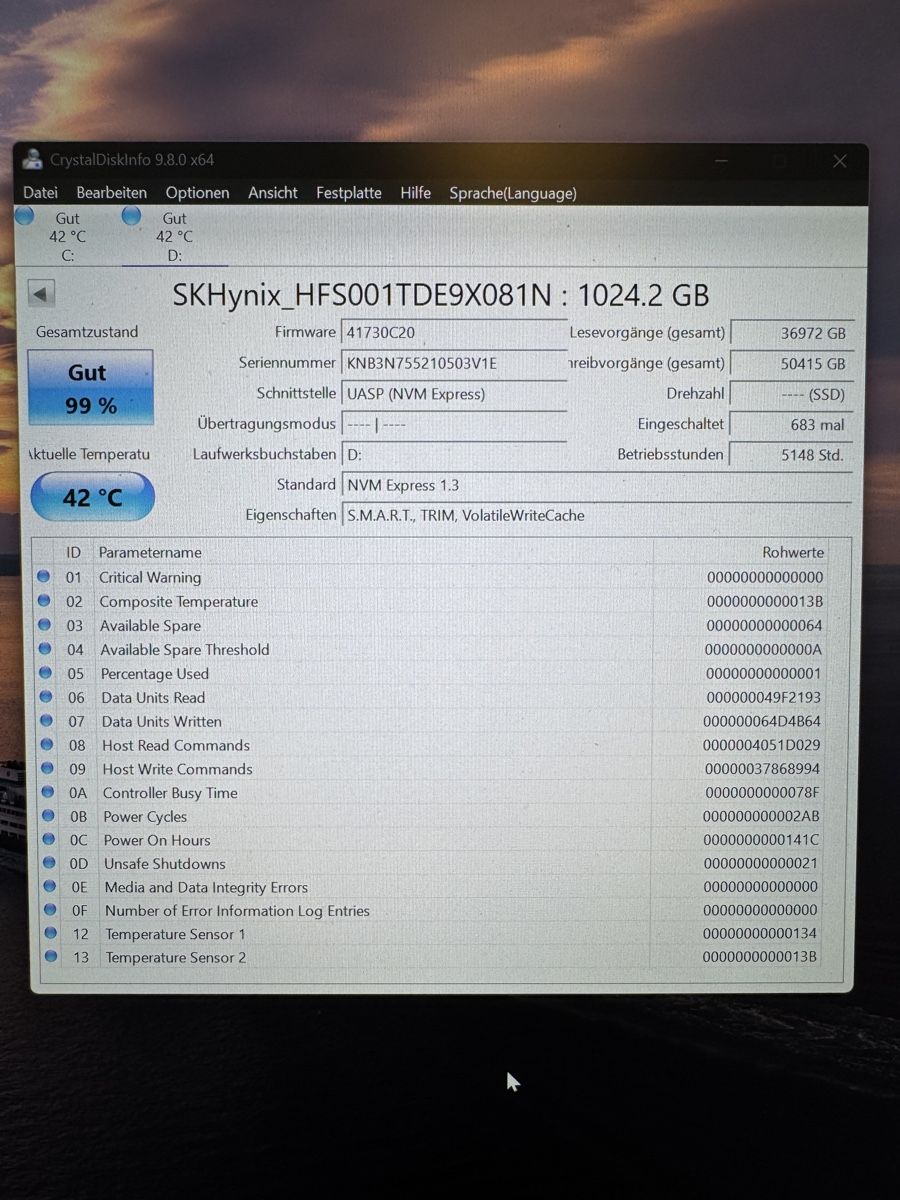Click the Laufwerksbuchstaben field D:
Screen dimensions: 900x1200
click(x=455, y=455)
